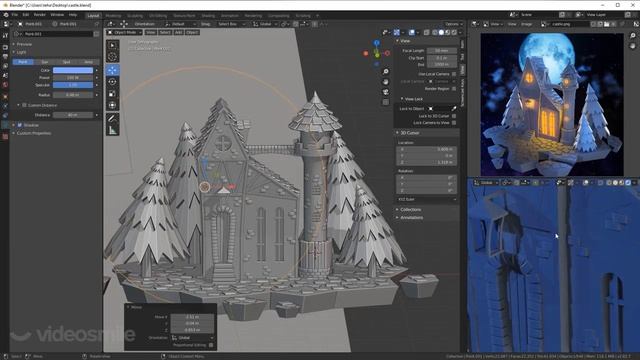Open the Object Data light properties tab

[5, 125]
